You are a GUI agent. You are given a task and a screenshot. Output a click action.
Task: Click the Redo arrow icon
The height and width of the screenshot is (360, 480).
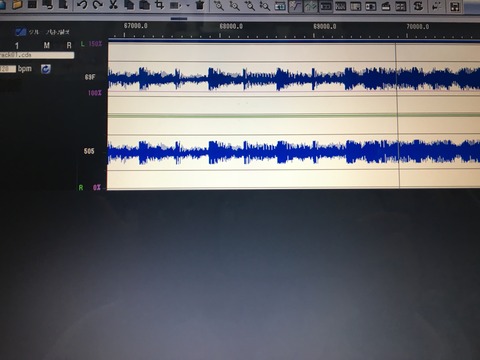pyautogui.click(x=97, y=5)
